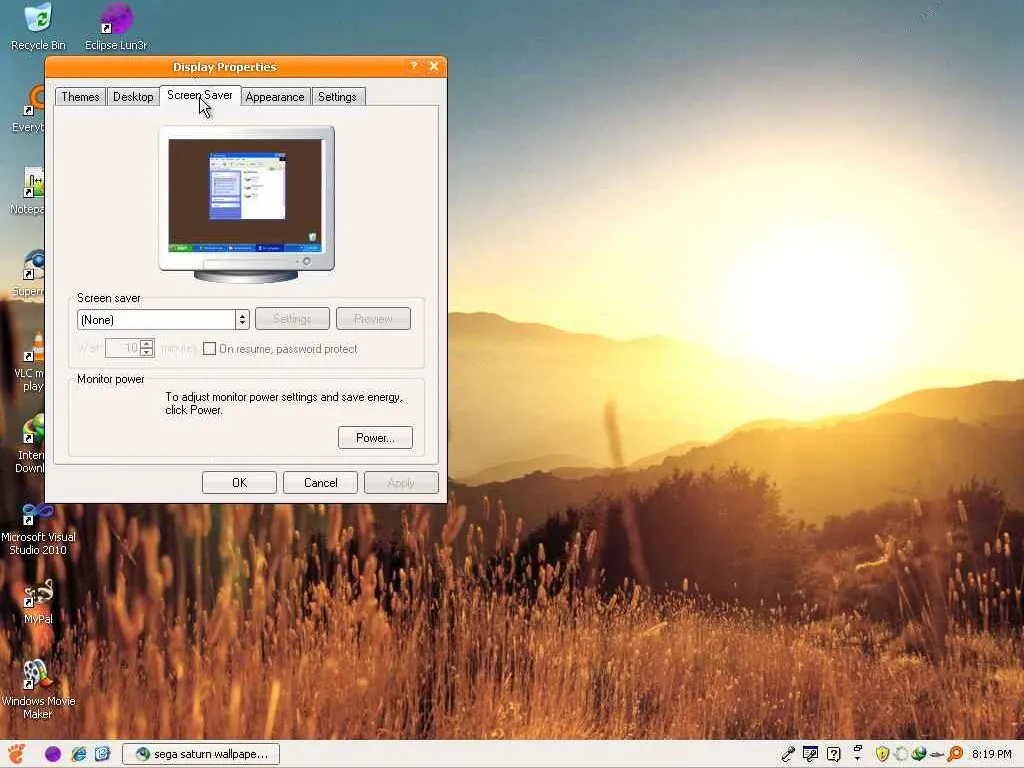Image resolution: width=1024 pixels, height=768 pixels.
Task: Open the Screen saver dropdown showing (None)
Action: pos(163,319)
